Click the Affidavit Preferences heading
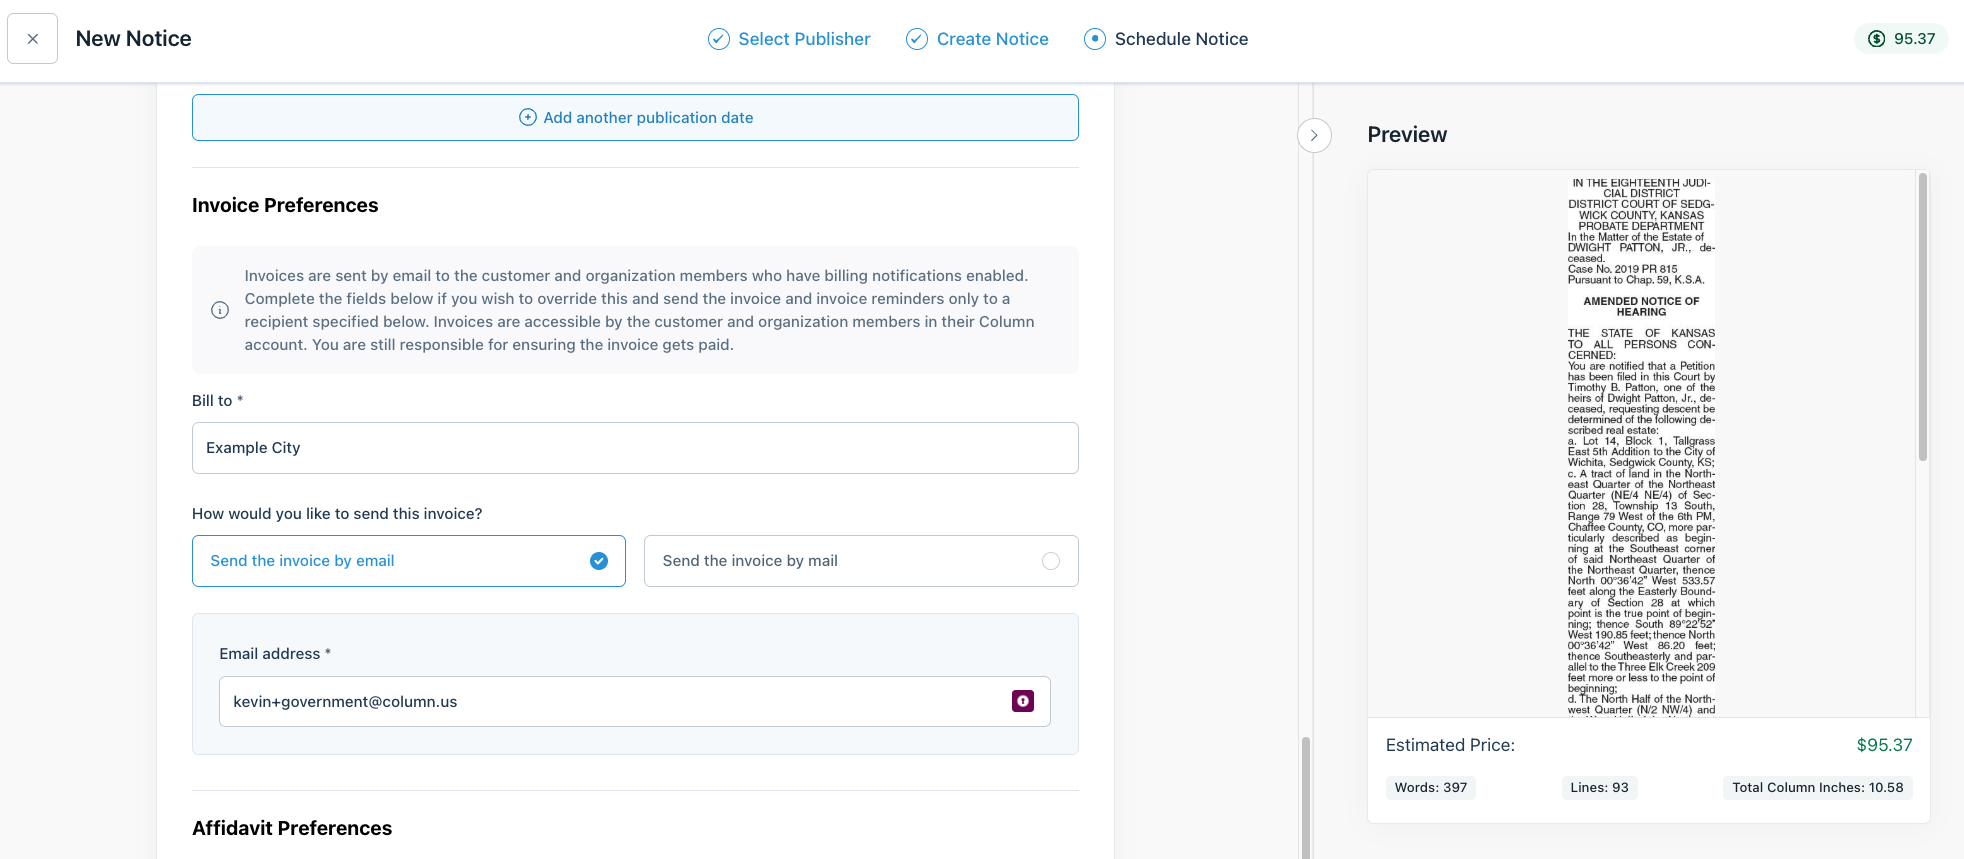The height and width of the screenshot is (859, 1964). coord(292,828)
